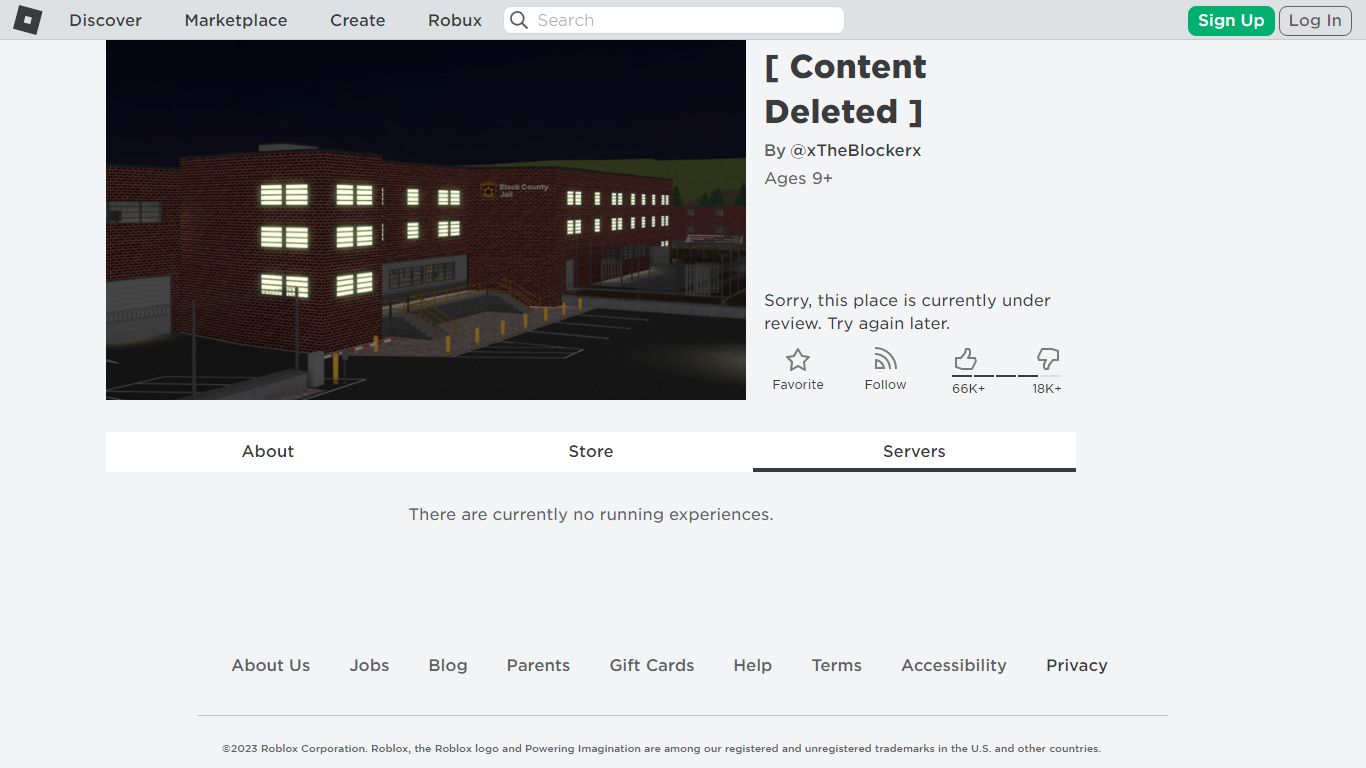Open the Discover menu
Screen dimensions: 1366x768
click(105, 20)
